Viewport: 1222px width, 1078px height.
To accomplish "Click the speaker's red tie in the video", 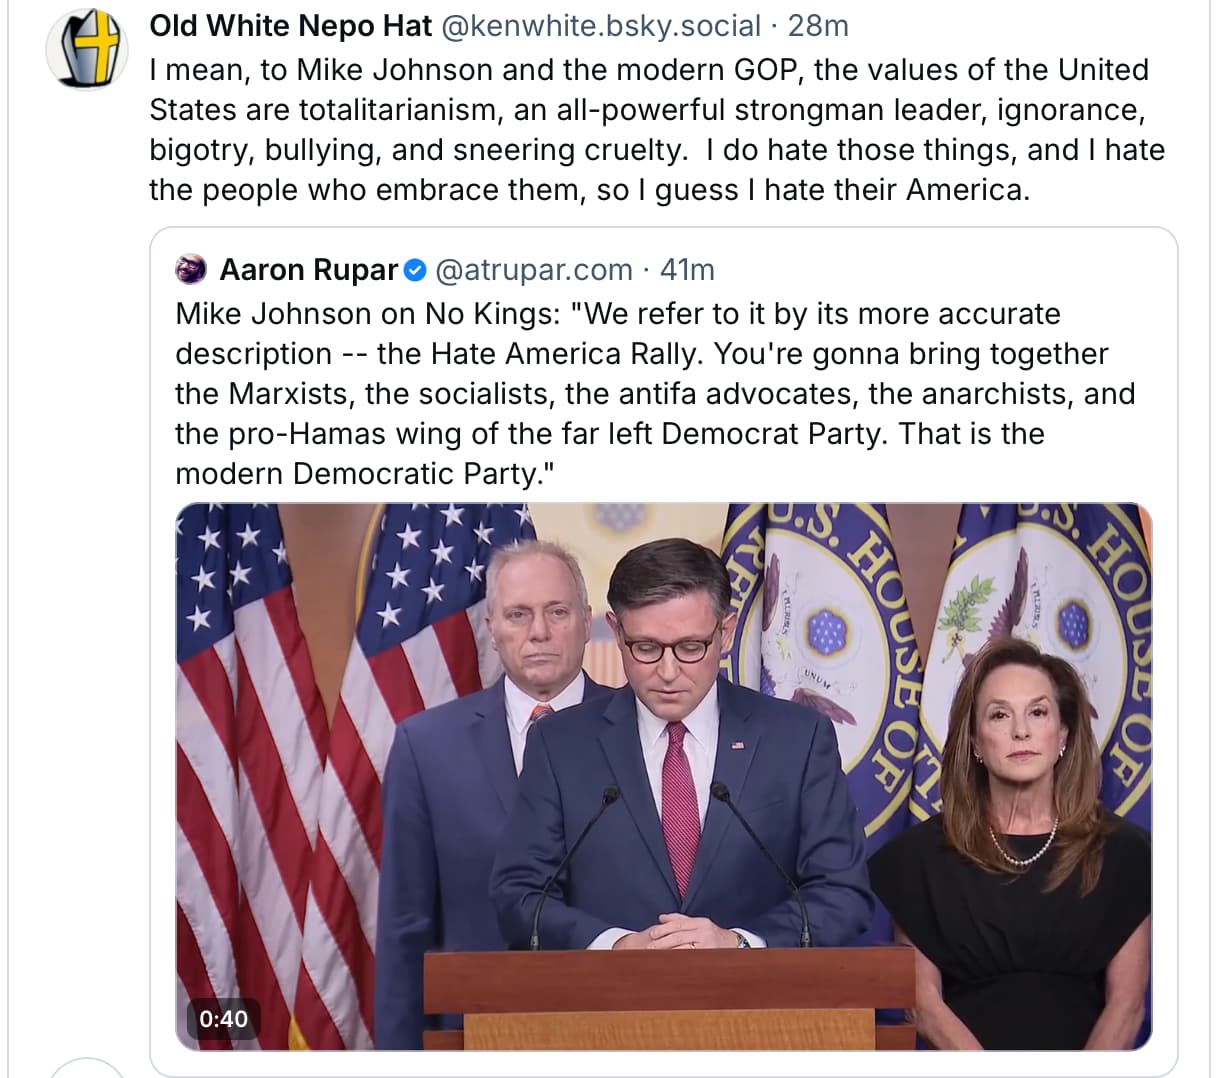I will (680, 800).
